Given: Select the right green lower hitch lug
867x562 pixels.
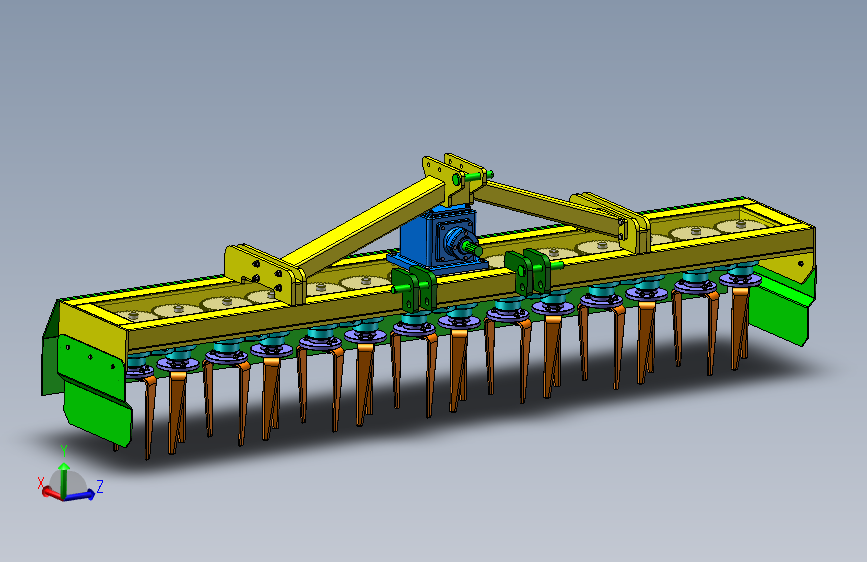Looking at the screenshot, I should pos(529,272).
